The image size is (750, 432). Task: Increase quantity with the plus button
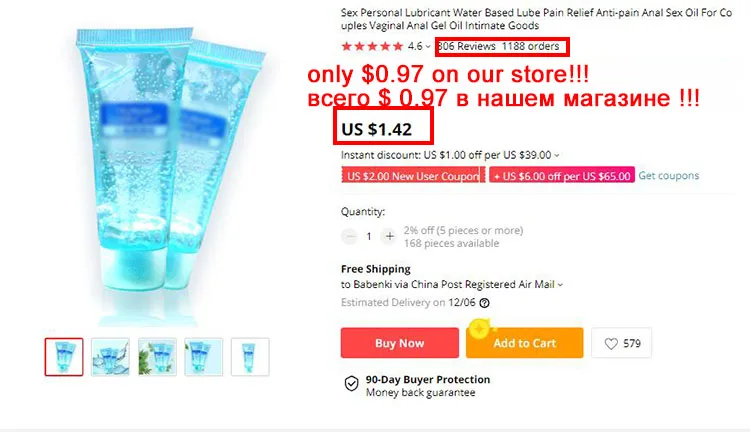[x=390, y=236]
